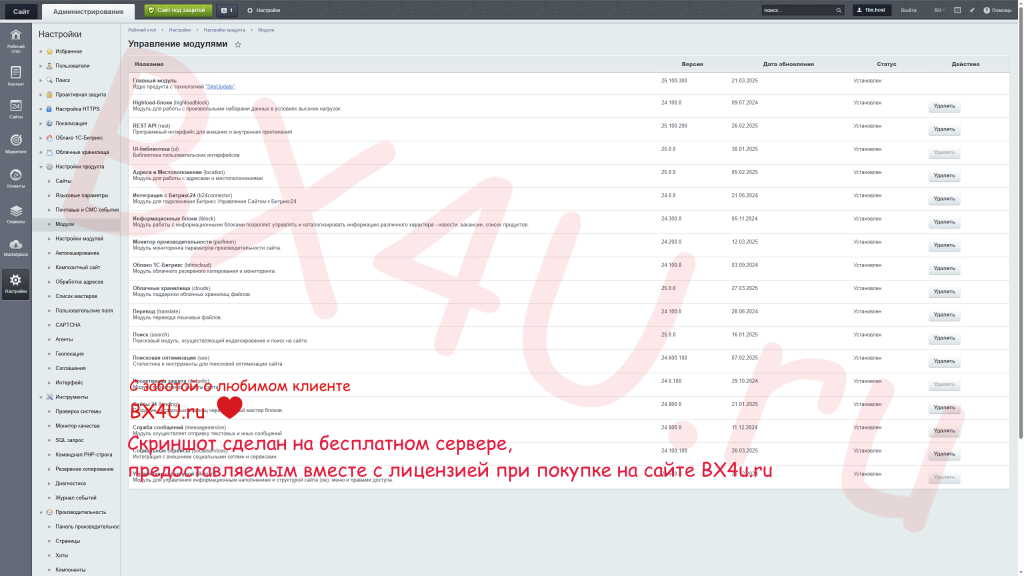Open Настройки gear in the top toolbar
This screenshot has width=1024, height=576.
(264, 10)
